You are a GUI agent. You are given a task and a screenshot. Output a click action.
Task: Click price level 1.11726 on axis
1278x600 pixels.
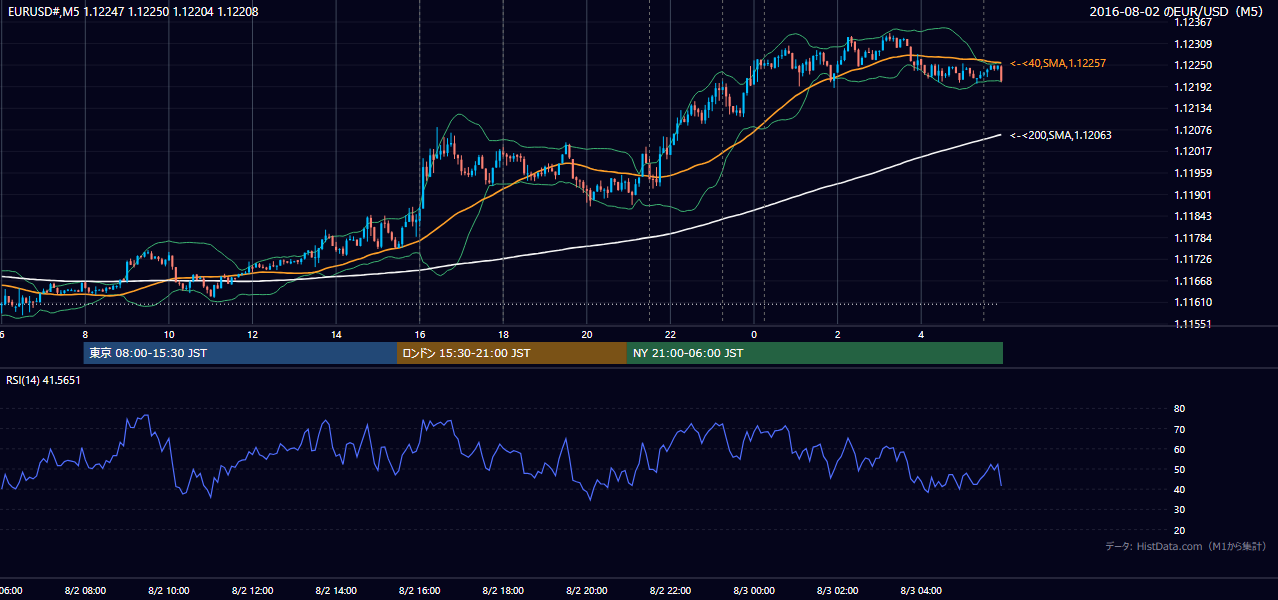coord(1192,259)
